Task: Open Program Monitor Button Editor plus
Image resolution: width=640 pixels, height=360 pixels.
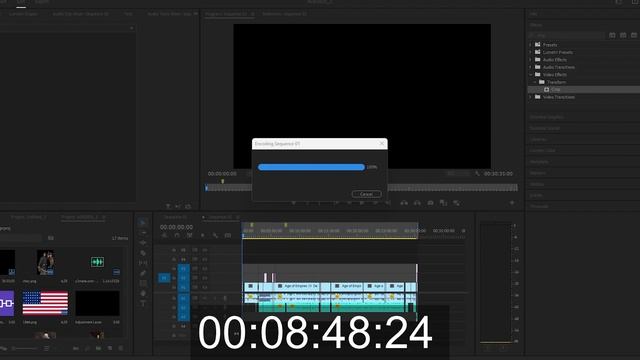Action: pos(512,203)
